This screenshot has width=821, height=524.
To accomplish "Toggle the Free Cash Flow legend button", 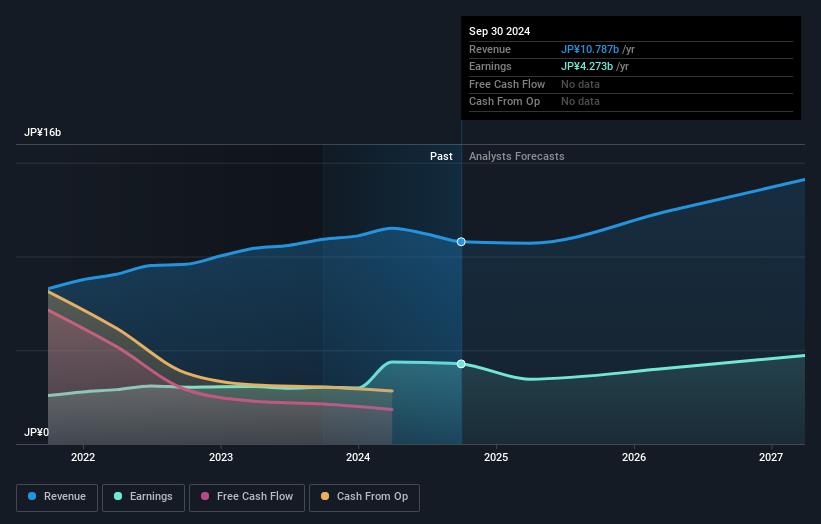I will pos(247,497).
